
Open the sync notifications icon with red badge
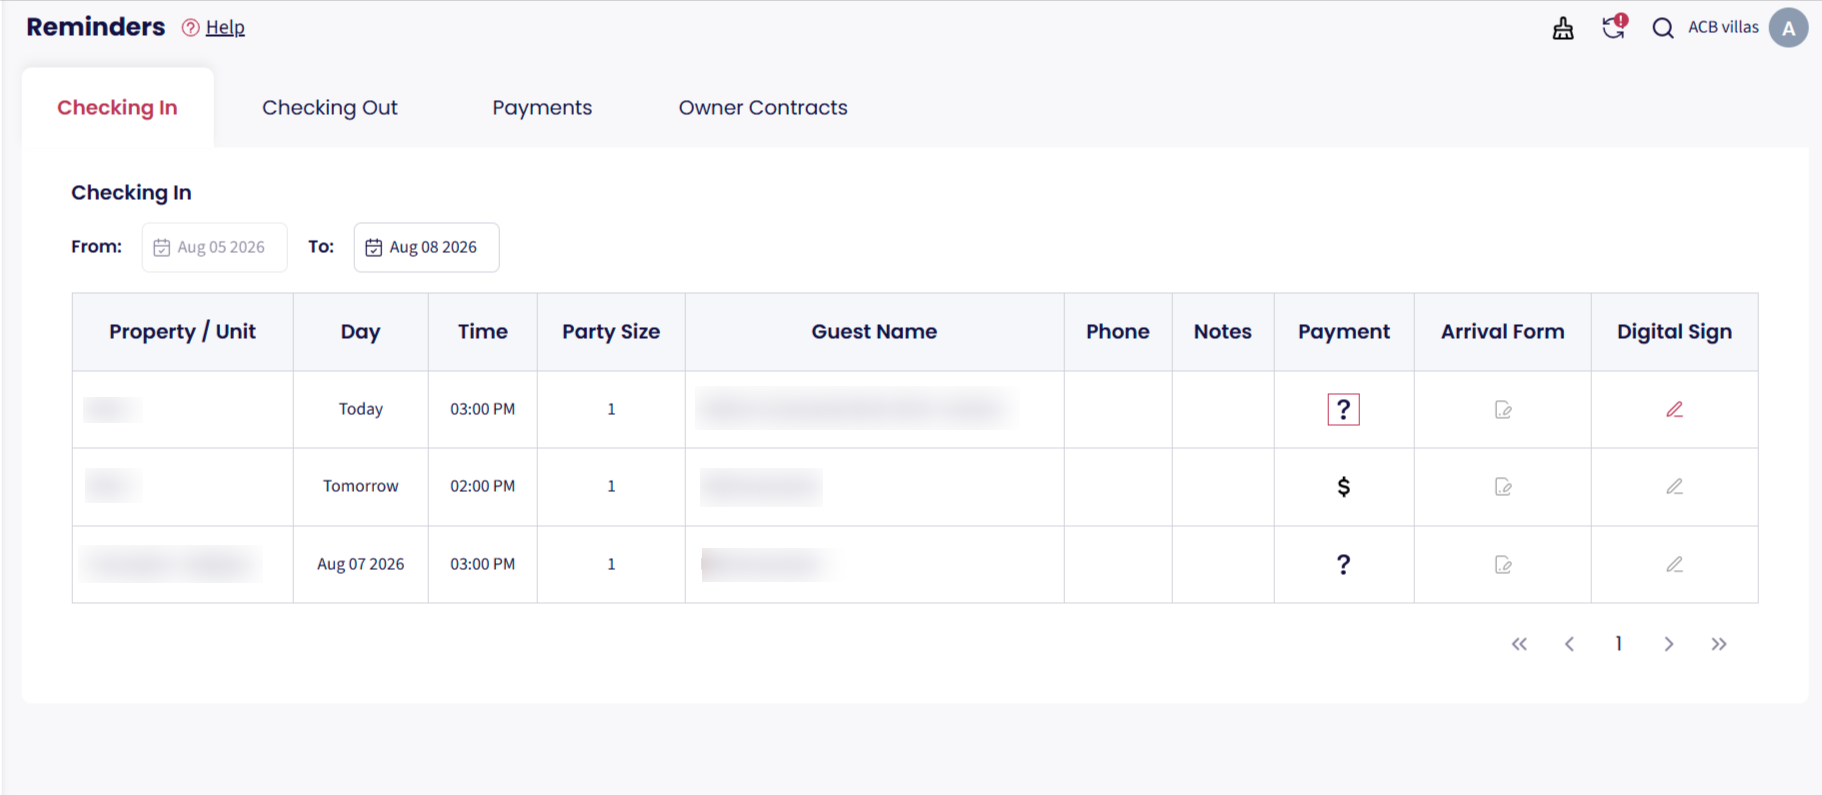point(1614,27)
